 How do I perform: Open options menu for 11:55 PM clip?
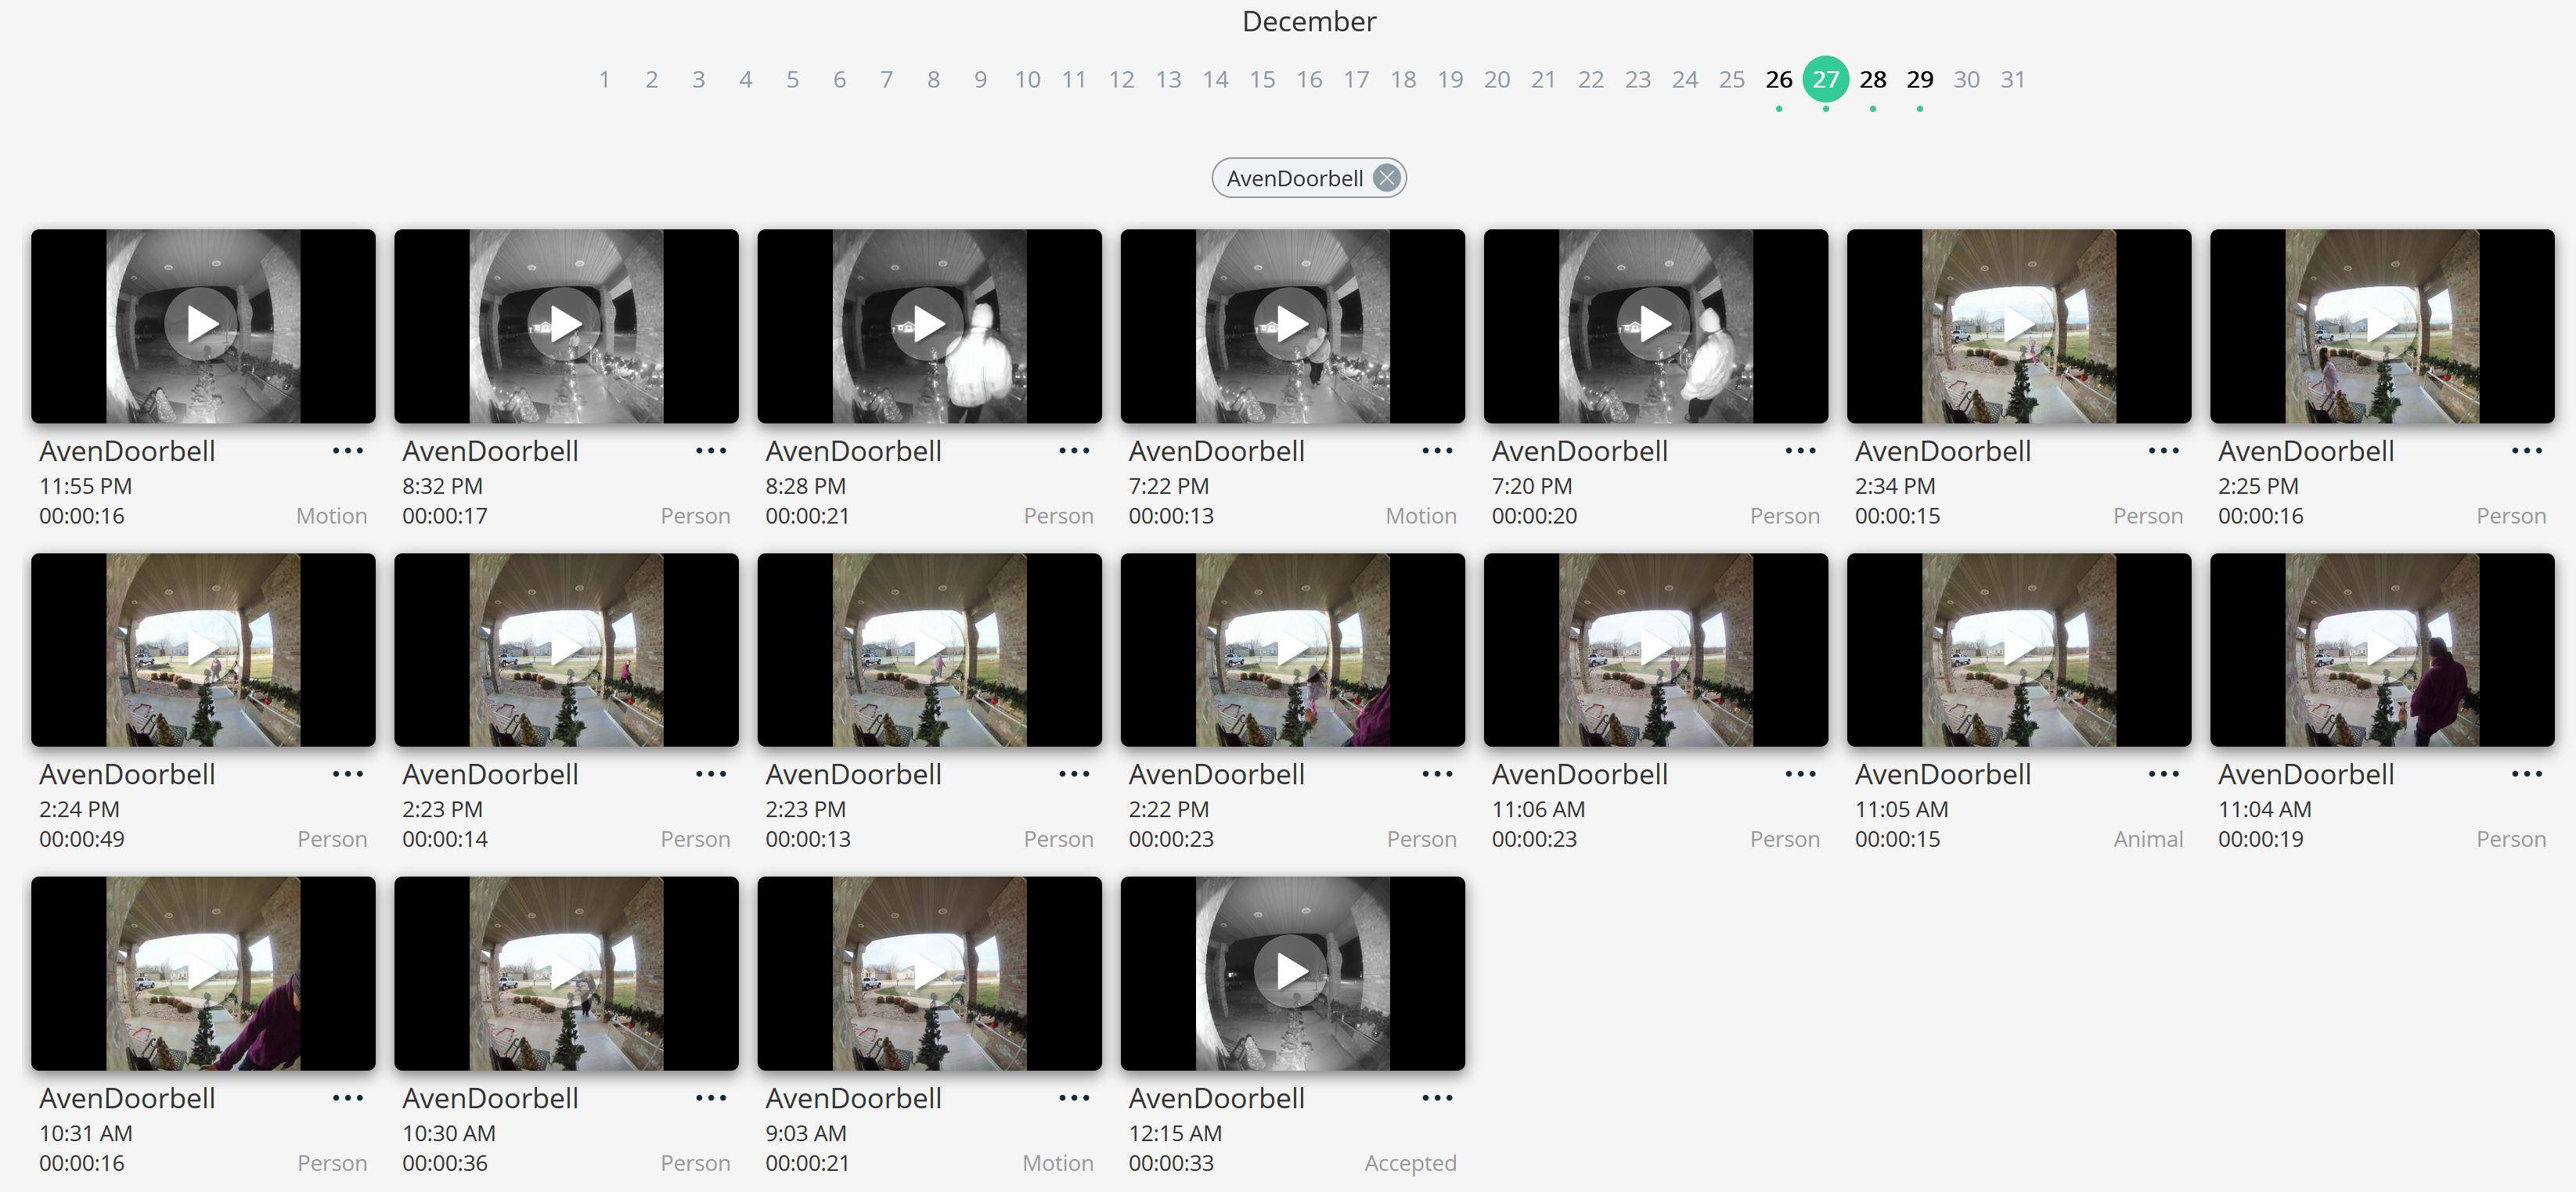347,451
